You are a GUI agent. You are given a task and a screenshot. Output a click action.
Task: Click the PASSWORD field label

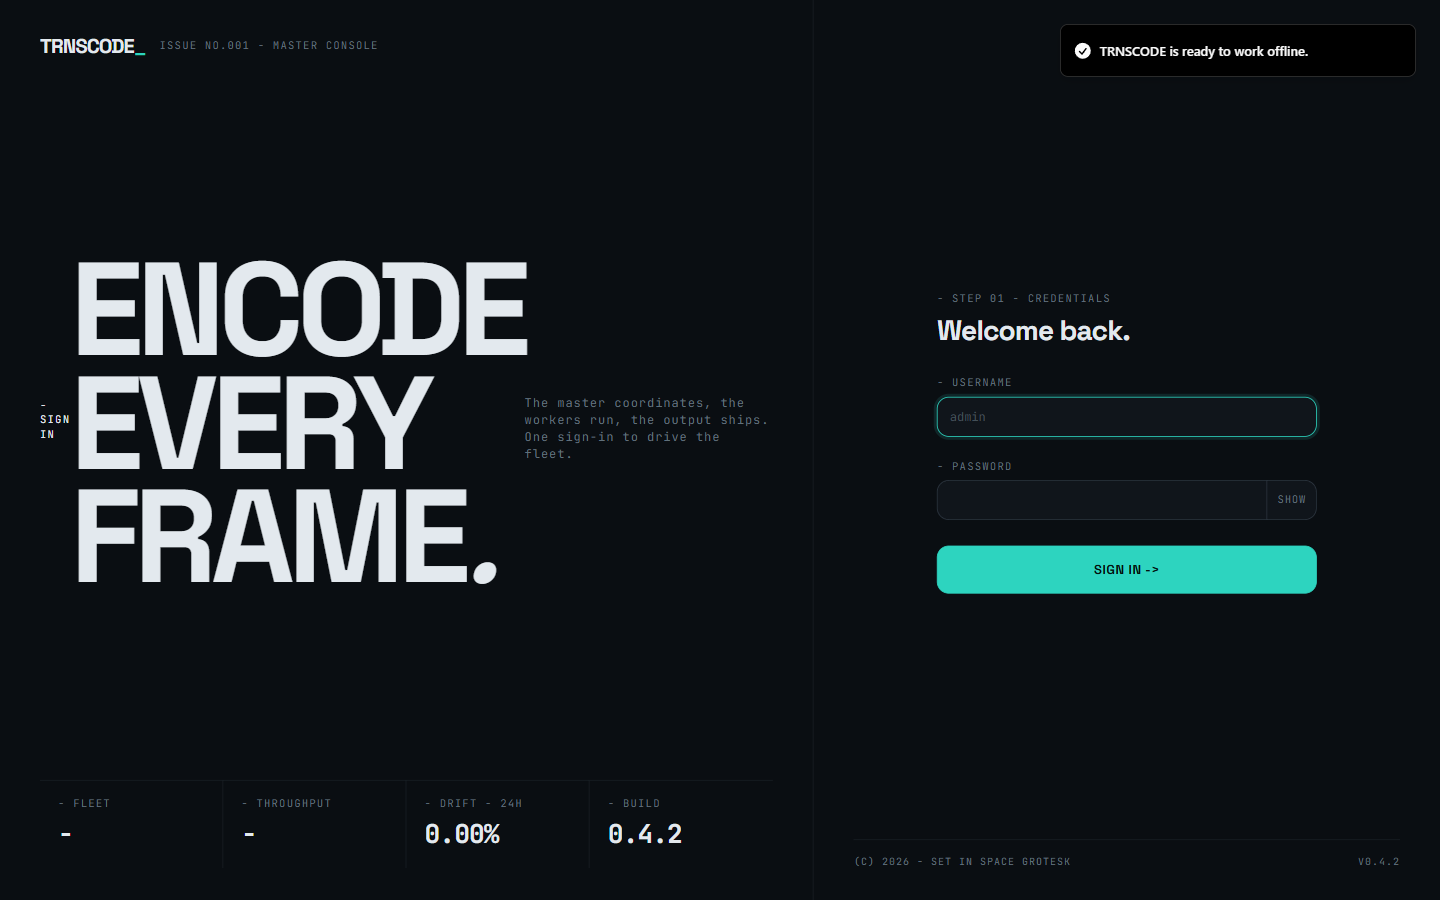[x=975, y=467]
